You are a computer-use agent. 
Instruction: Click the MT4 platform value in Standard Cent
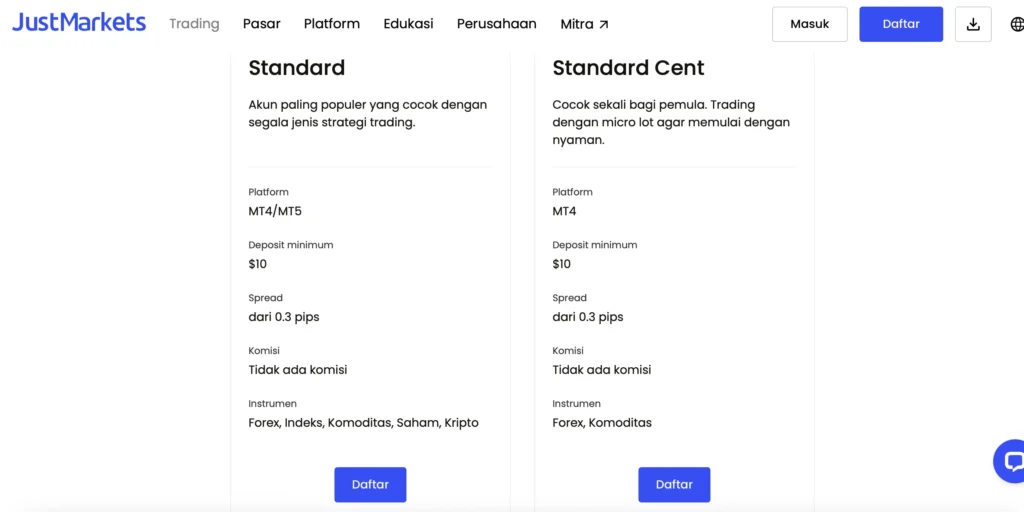564,212
